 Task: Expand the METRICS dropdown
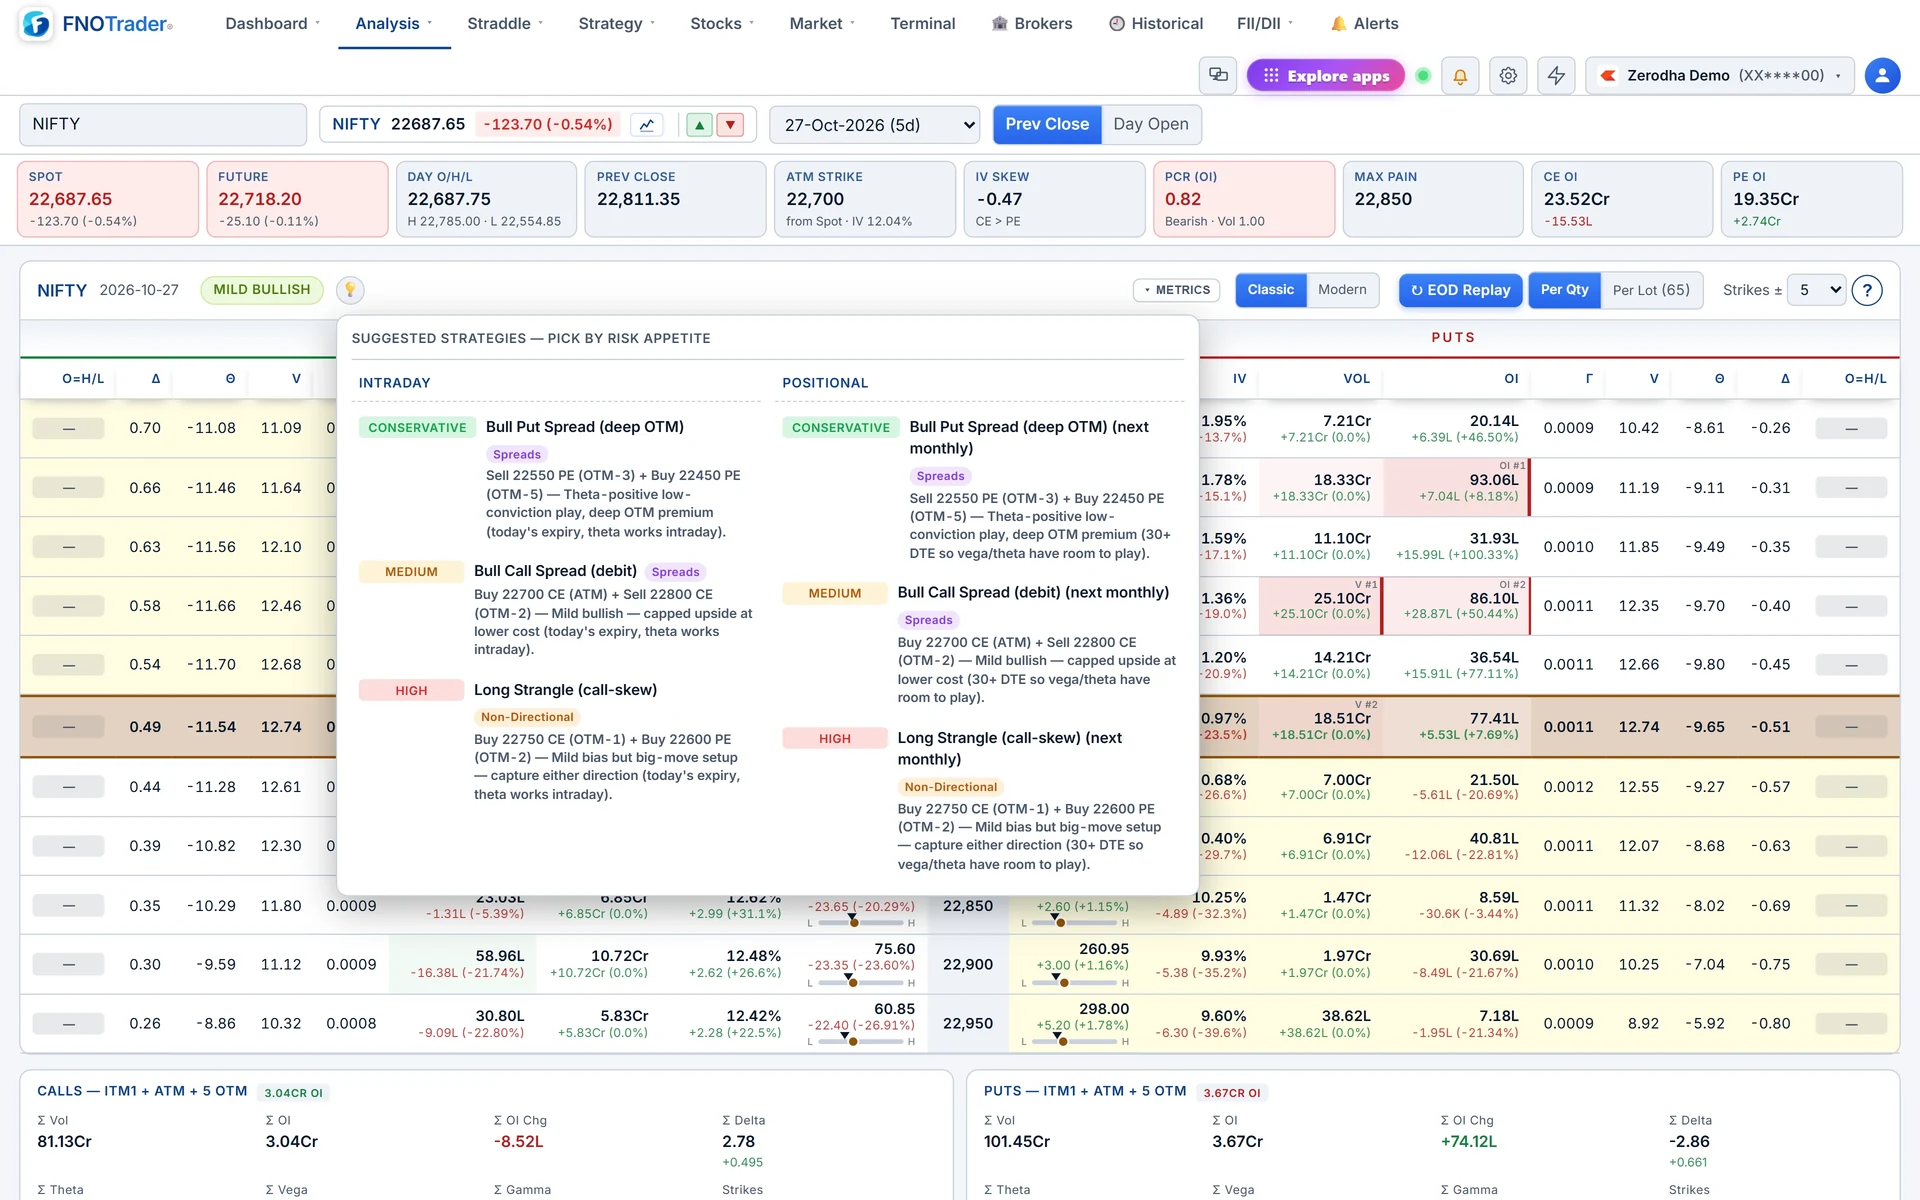pyautogui.click(x=1176, y=290)
